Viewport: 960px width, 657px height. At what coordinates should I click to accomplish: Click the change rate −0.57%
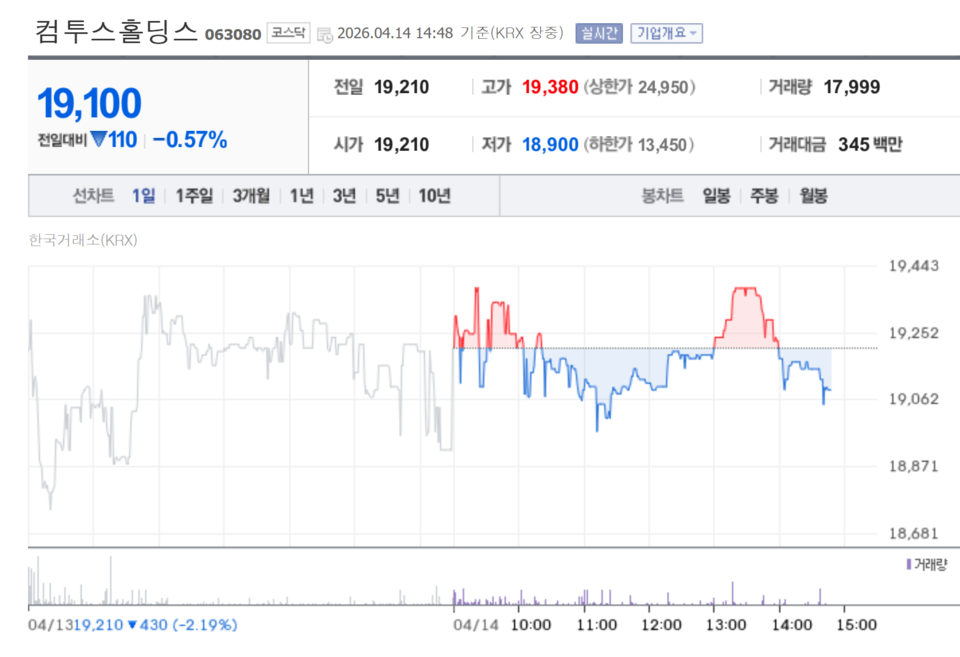pyautogui.click(x=190, y=140)
